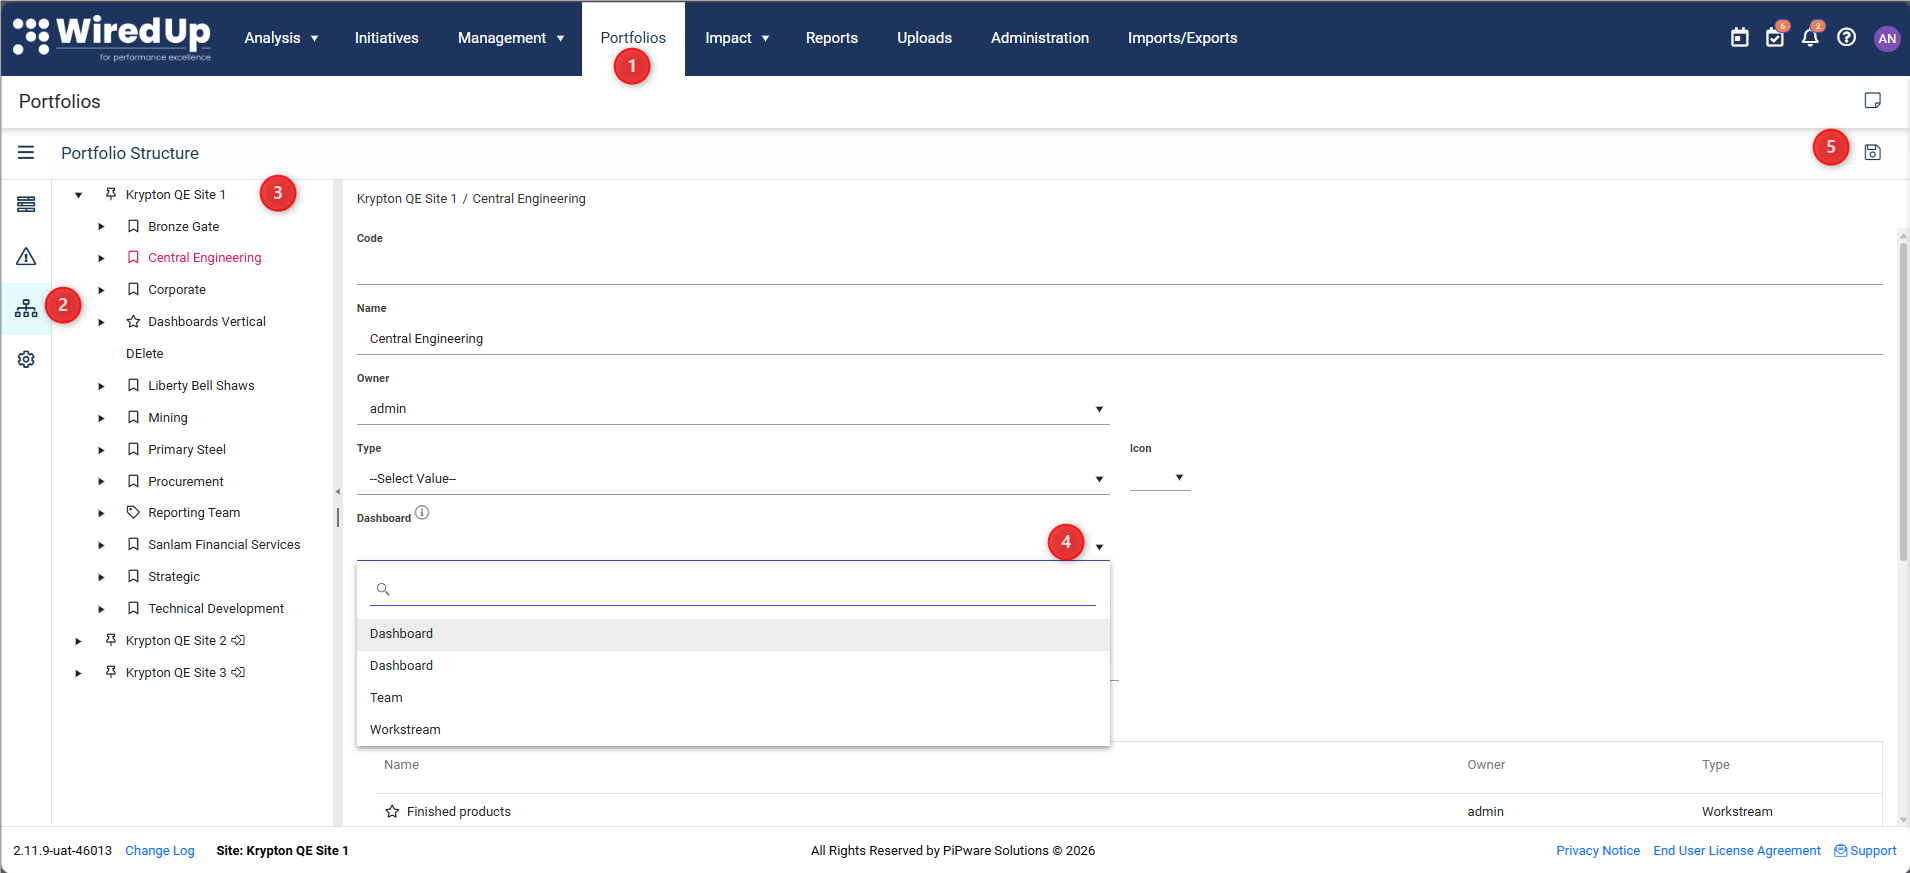This screenshot has width=1910, height=873.
Task: Choose the Workstream option in dropdown list
Action: pos(733,730)
